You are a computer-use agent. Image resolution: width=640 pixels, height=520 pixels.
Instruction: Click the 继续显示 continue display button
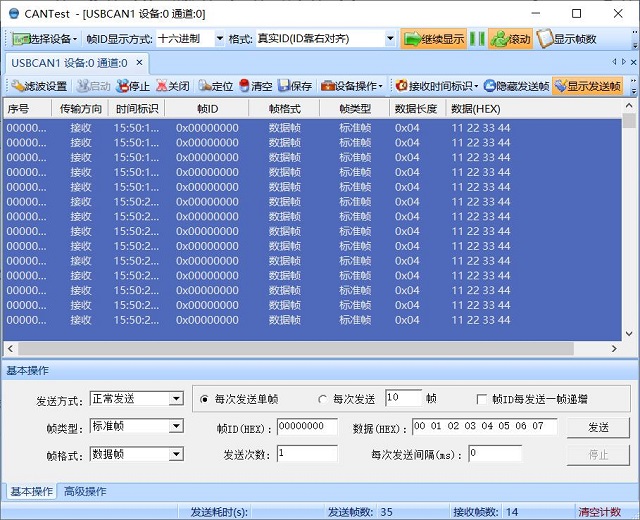(433, 39)
